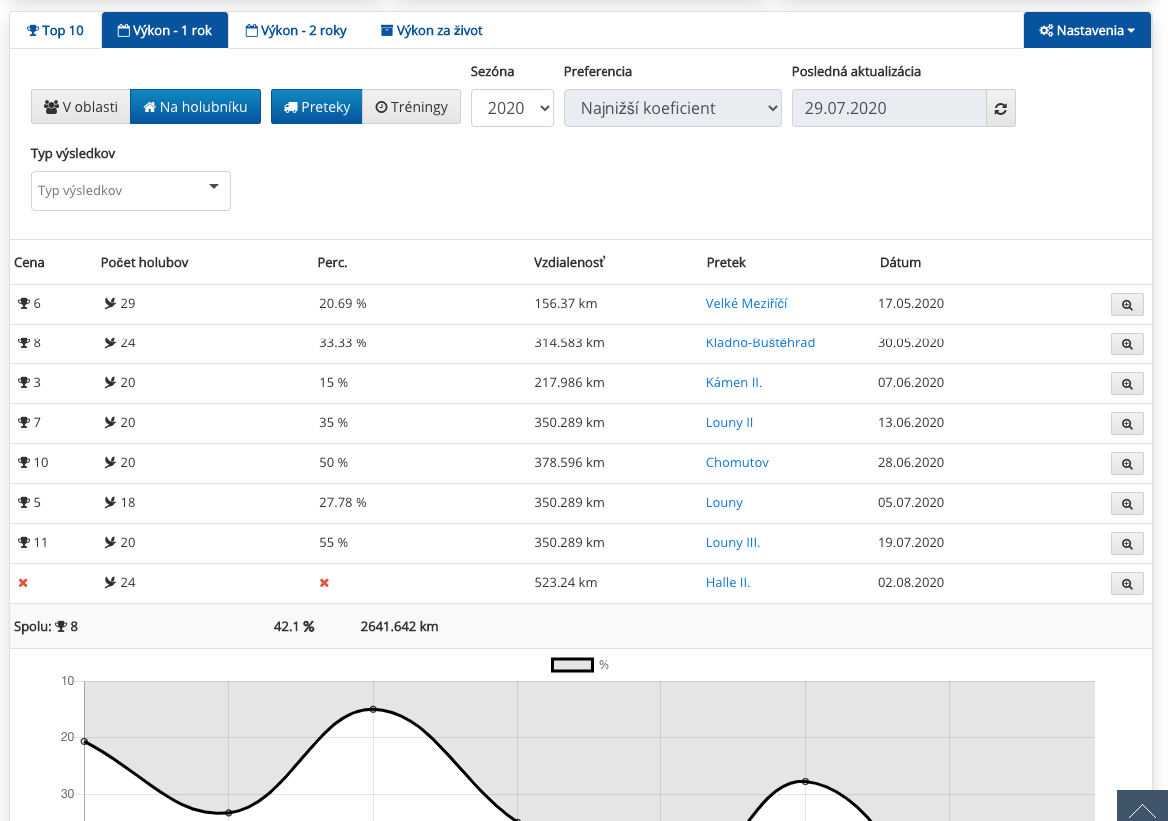This screenshot has width=1168, height=821.
Task: Click magnifier icon for Chomutov row
Action: 1127,463
